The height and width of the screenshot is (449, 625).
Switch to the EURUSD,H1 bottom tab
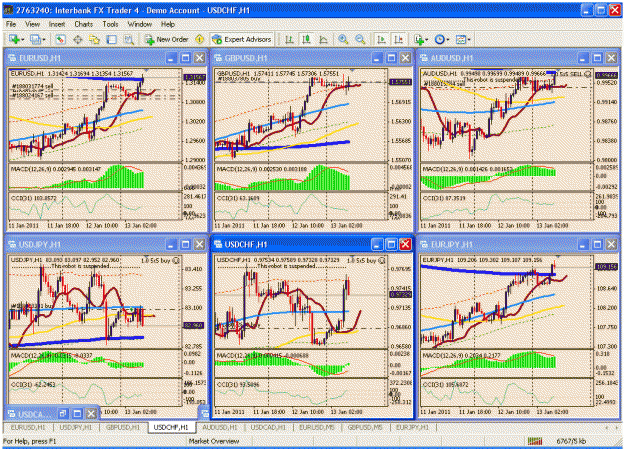pos(28,427)
